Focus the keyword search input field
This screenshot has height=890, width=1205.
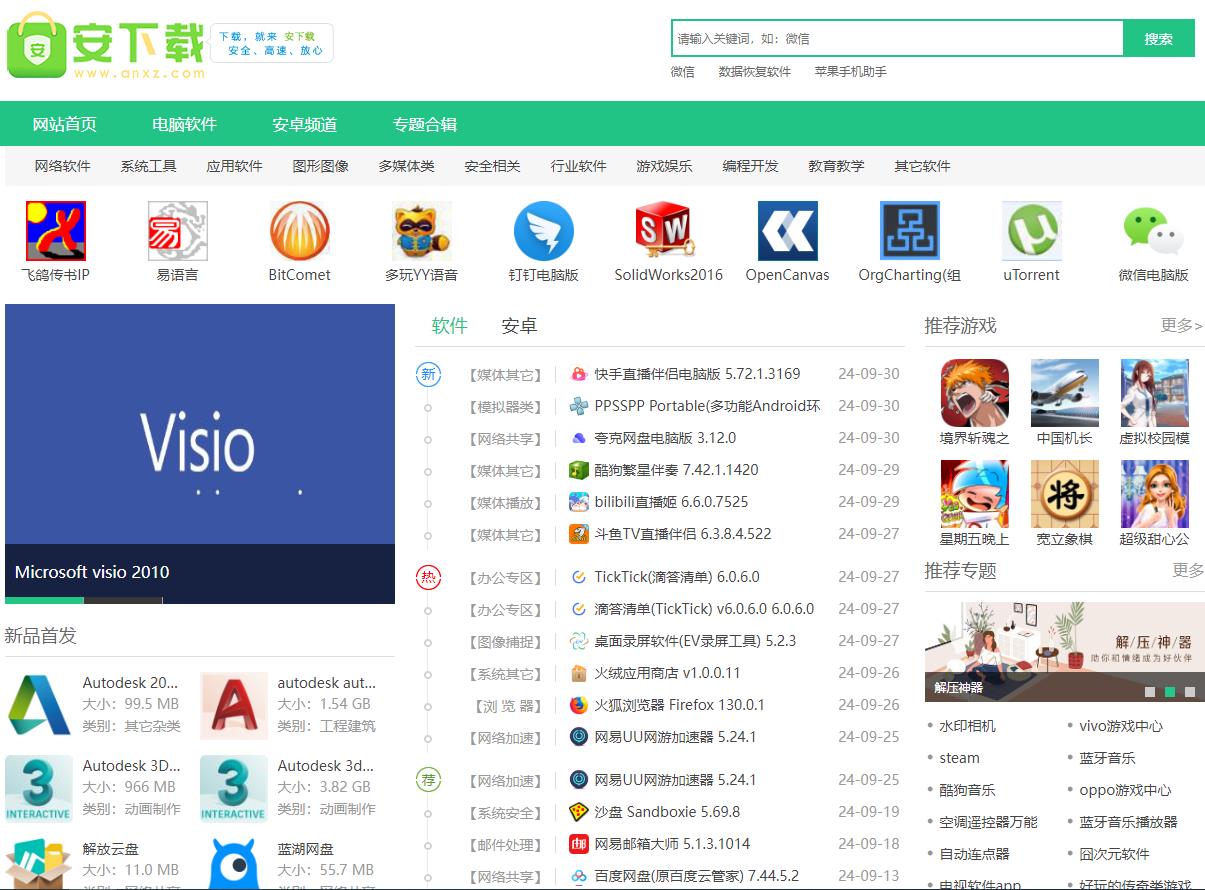coord(897,38)
